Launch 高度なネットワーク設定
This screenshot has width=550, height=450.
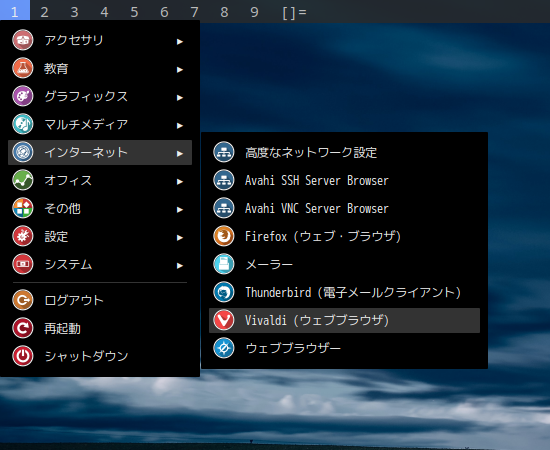[x=344, y=152]
